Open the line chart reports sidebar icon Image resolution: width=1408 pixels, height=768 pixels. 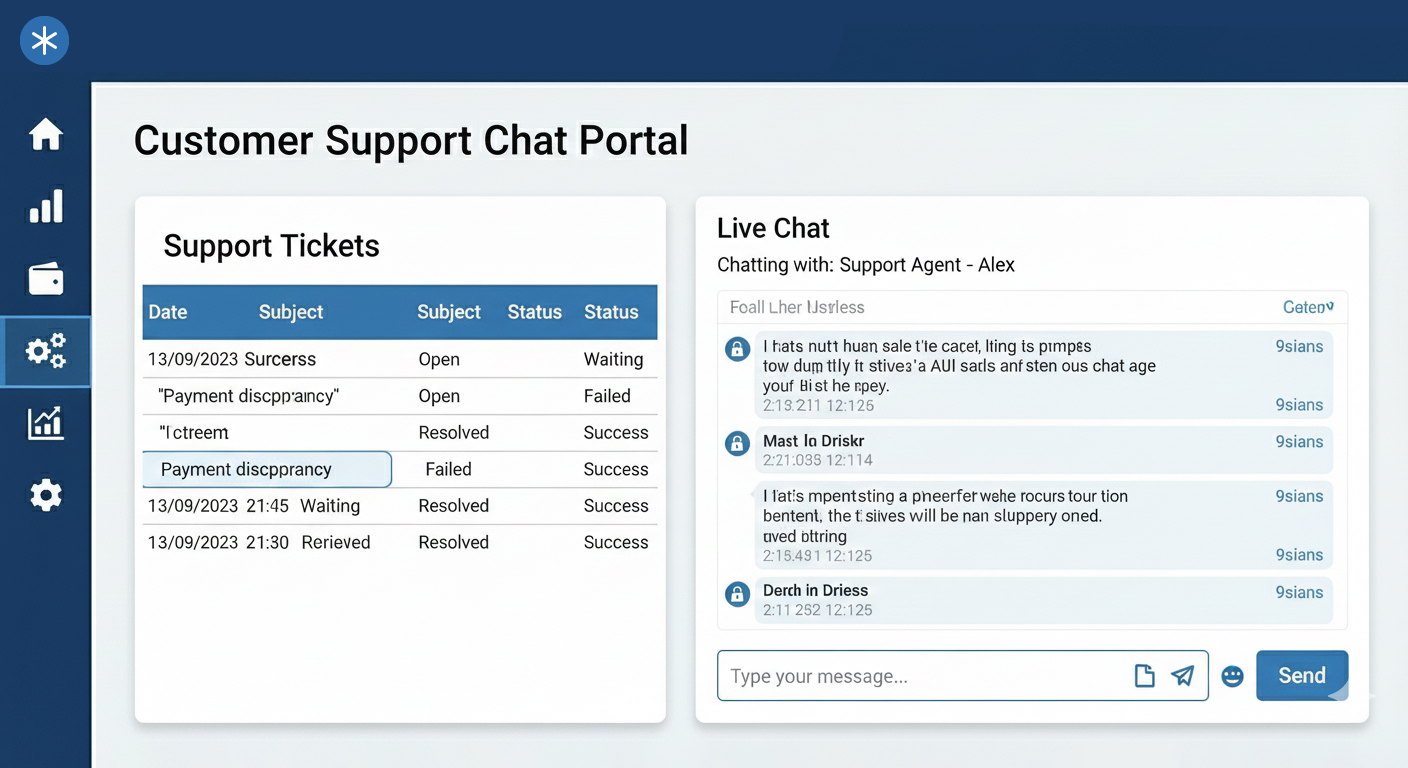pyautogui.click(x=46, y=423)
